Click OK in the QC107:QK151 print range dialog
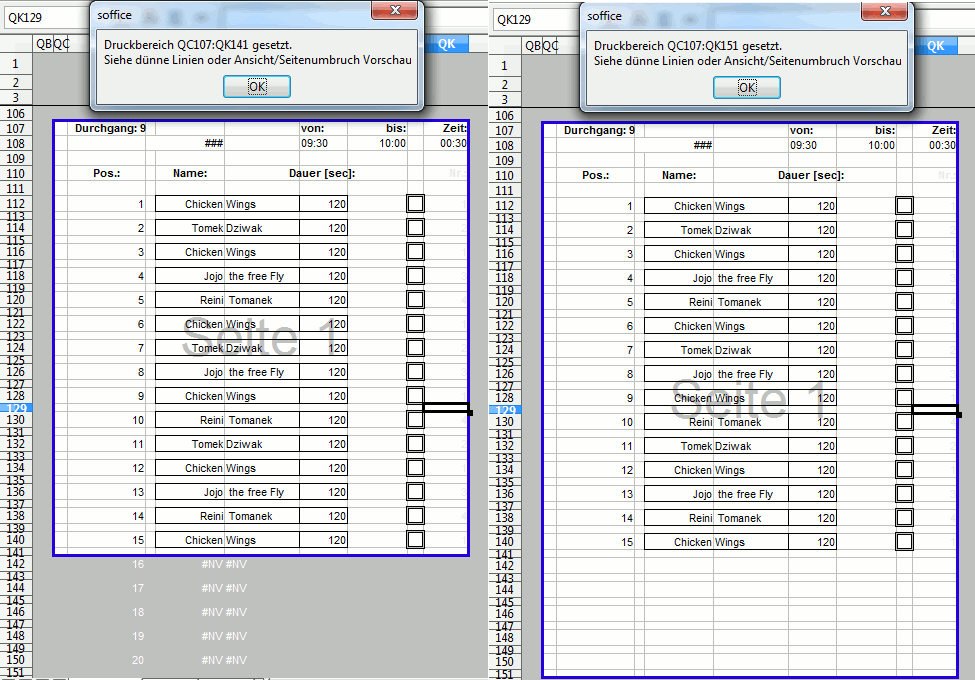This screenshot has height=680, width=975. [x=746, y=88]
